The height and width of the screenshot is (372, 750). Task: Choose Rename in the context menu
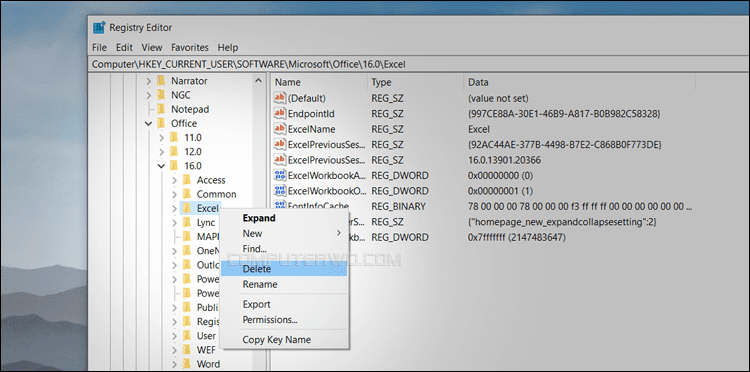284,284
